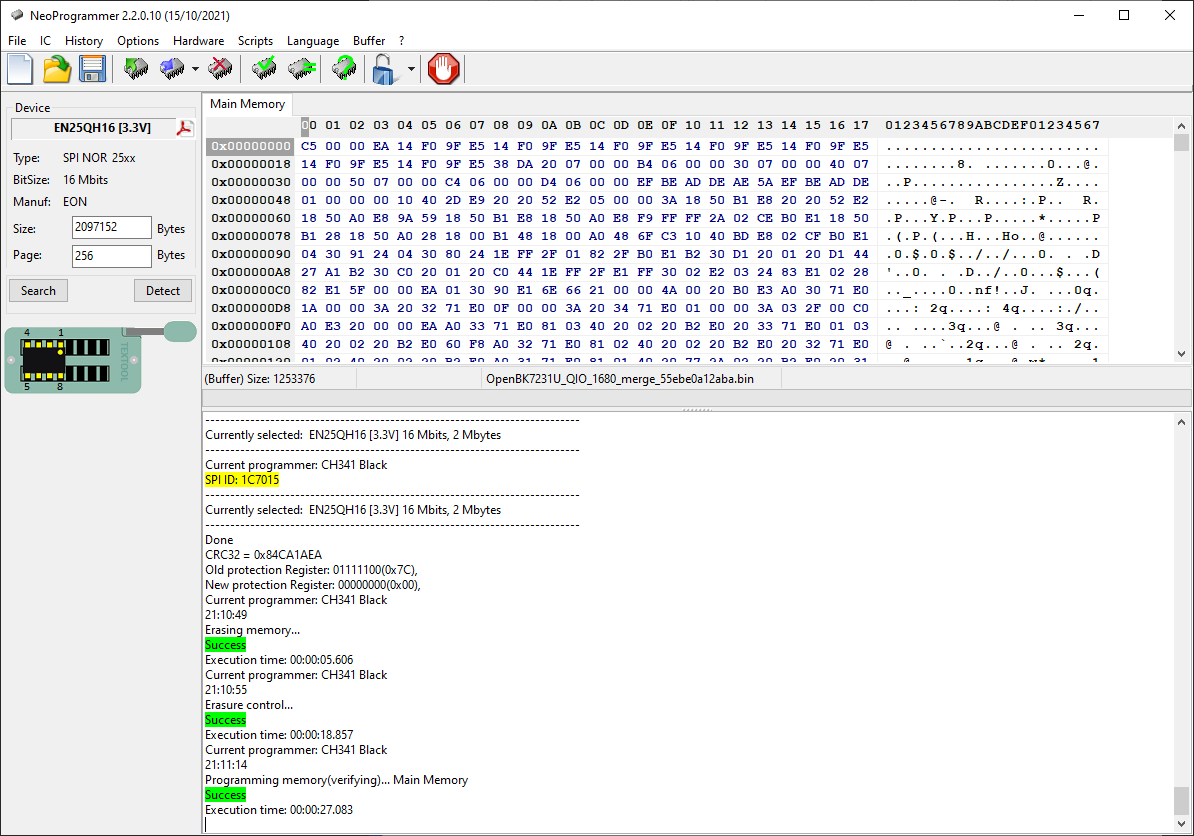Click the Search button
Viewport: 1194px width, 836px height.
(x=38, y=290)
